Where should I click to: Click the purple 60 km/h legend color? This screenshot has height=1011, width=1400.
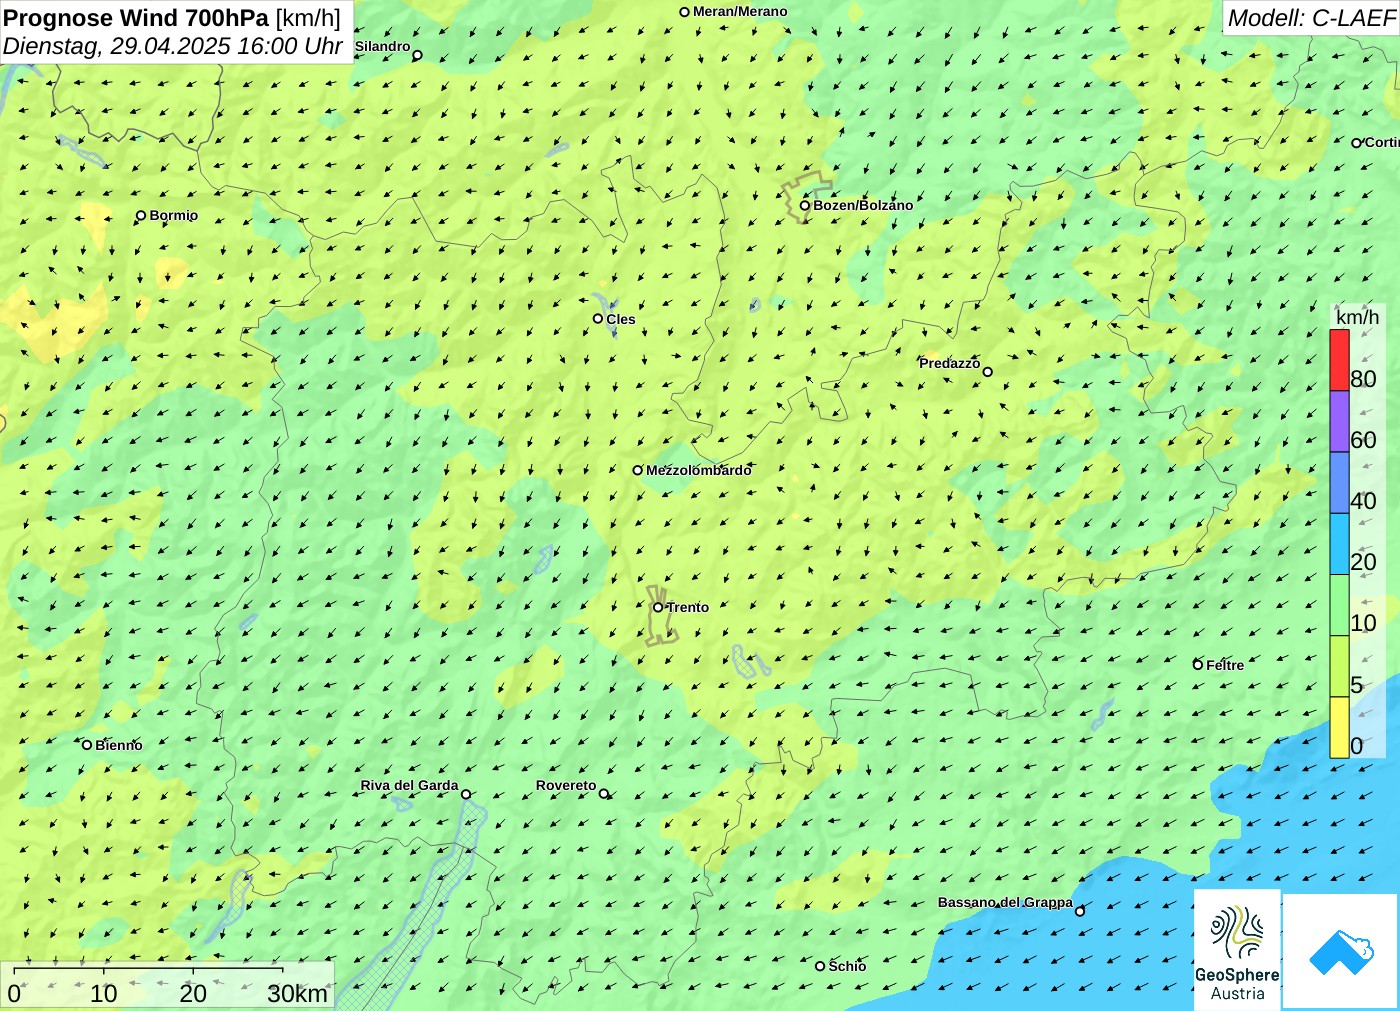(x=1339, y=421)
